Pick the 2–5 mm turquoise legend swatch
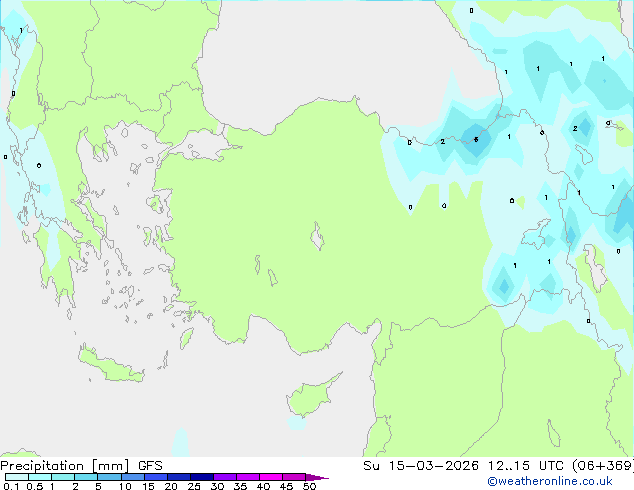 click(x=86, y=477)
